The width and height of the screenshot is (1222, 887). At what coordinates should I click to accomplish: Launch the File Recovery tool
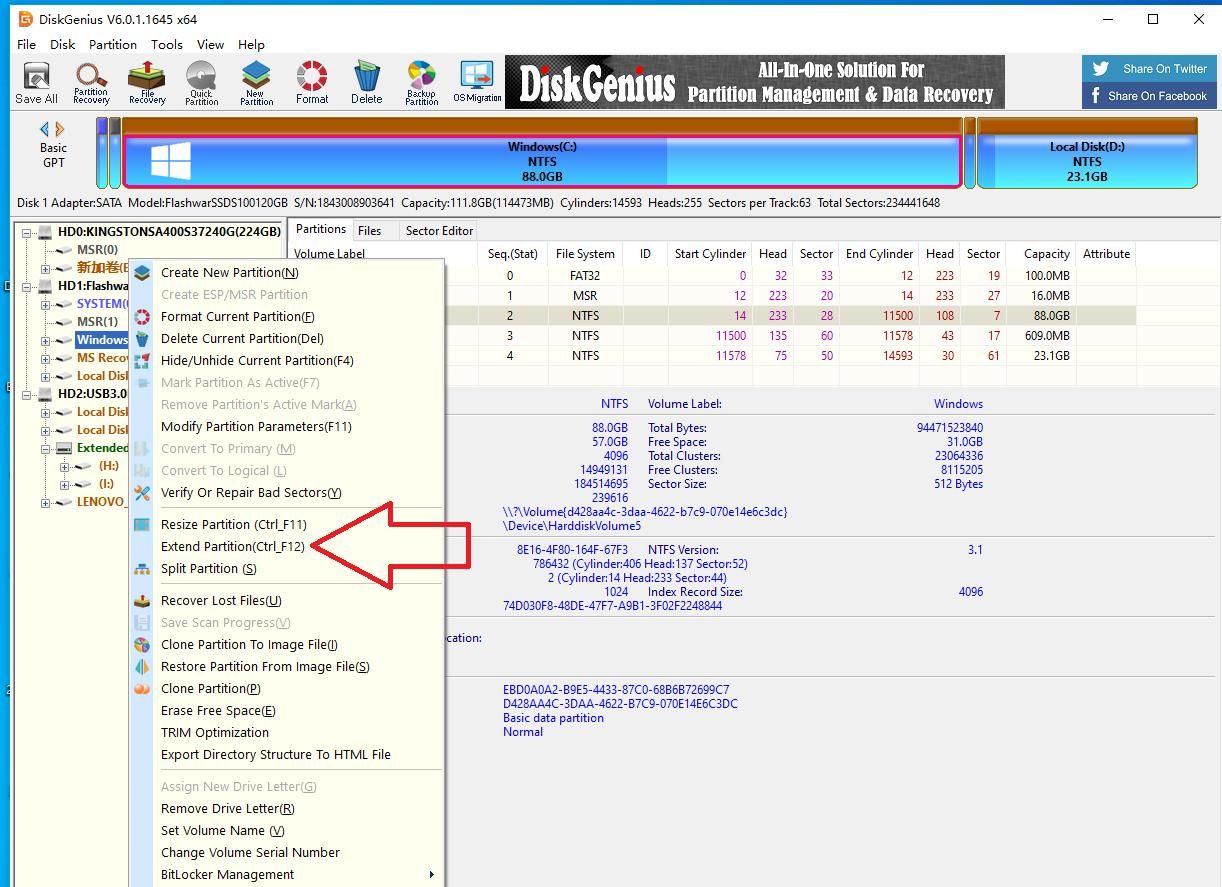click(x=146, y=83)
